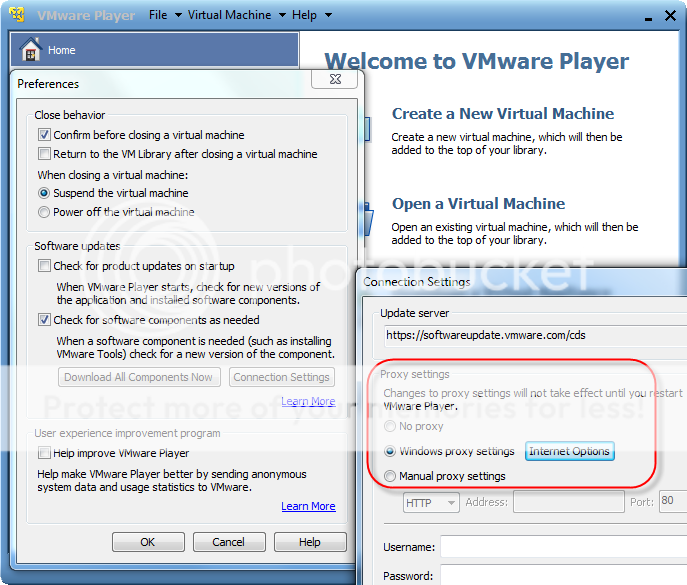Open Learn More link for user experience program
The width and height of the screenshot is (687, 585).
pyautogui.click(x=308, y=506)
